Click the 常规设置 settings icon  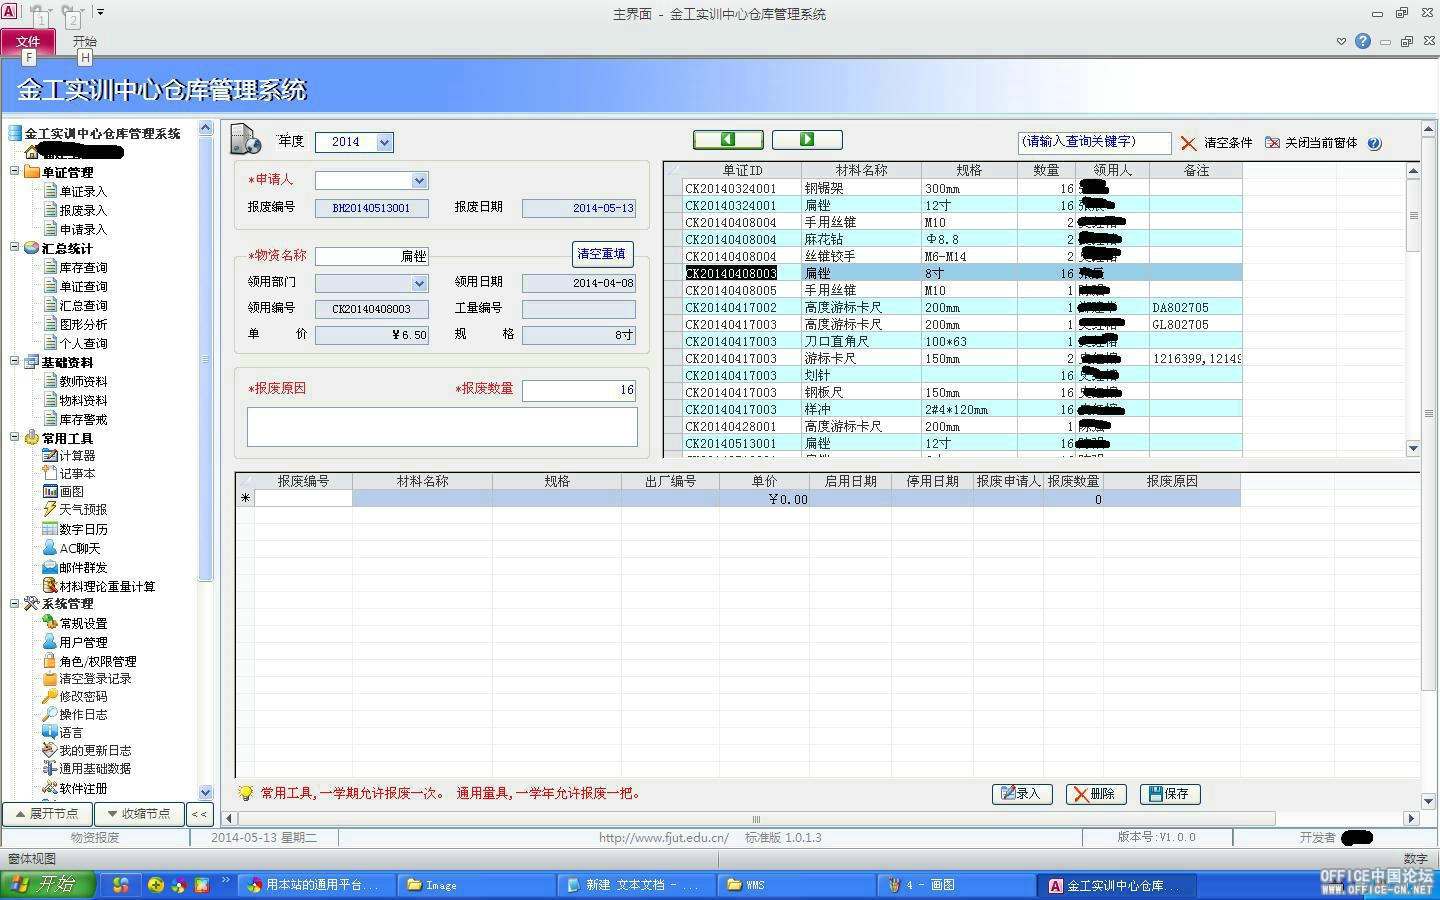50,623
